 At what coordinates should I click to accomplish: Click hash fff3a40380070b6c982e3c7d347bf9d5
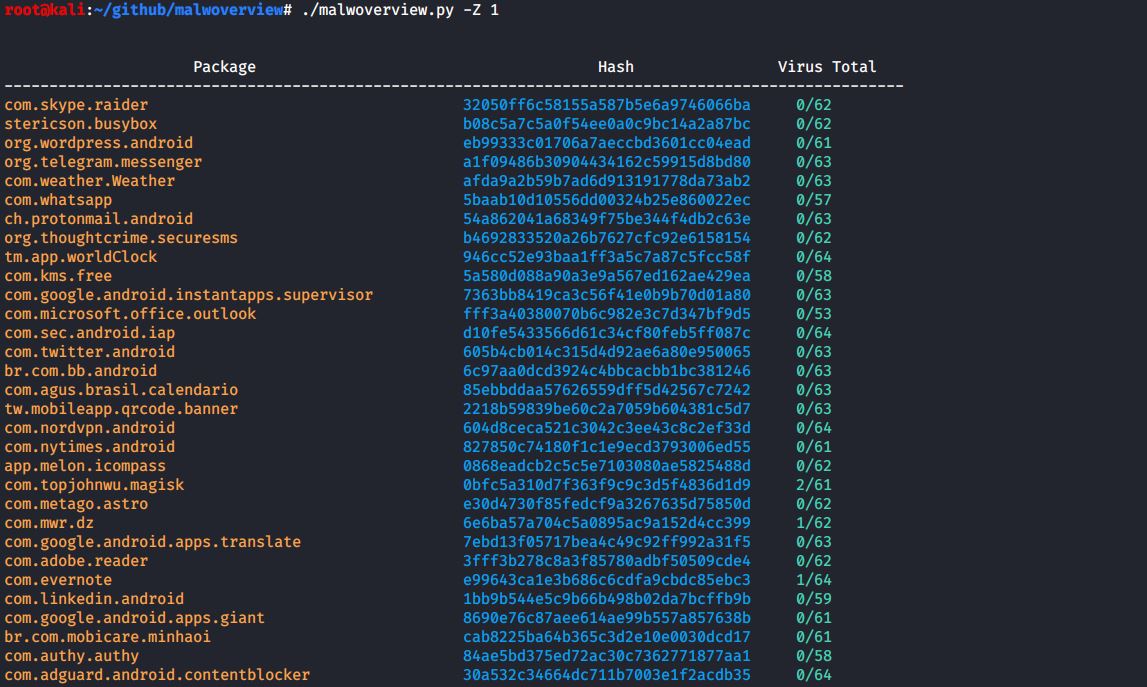click(x=606, y=315)
